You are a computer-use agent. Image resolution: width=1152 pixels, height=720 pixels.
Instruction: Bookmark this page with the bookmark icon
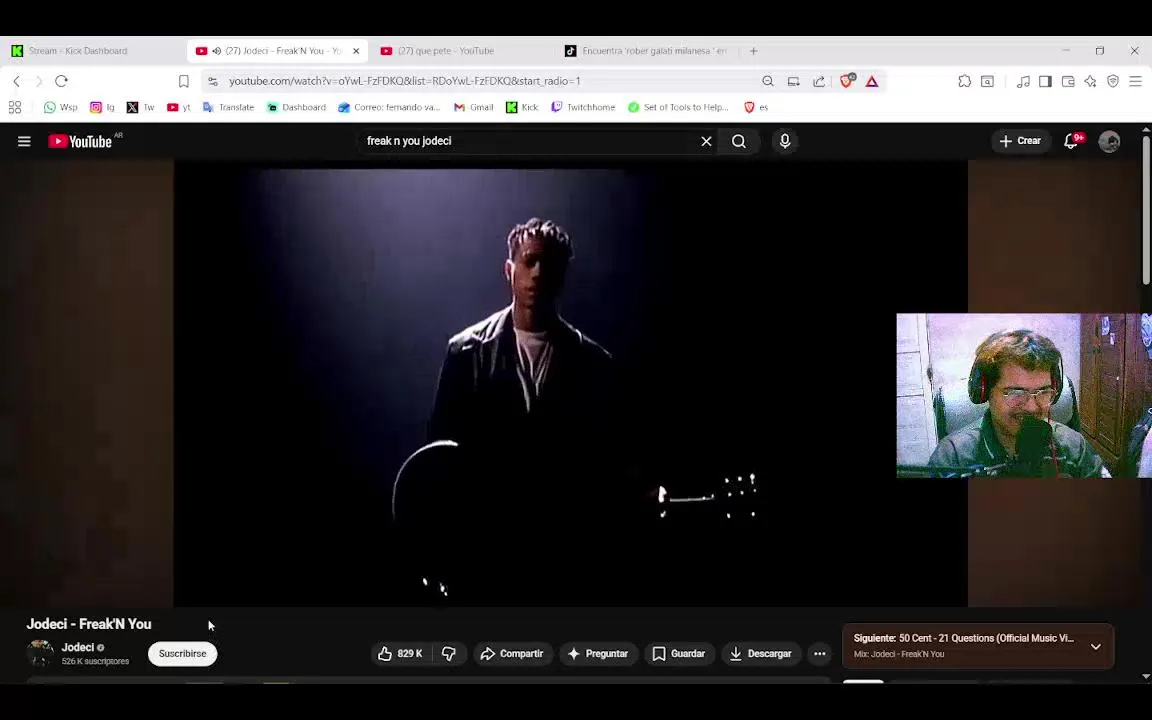coord(184,81)
